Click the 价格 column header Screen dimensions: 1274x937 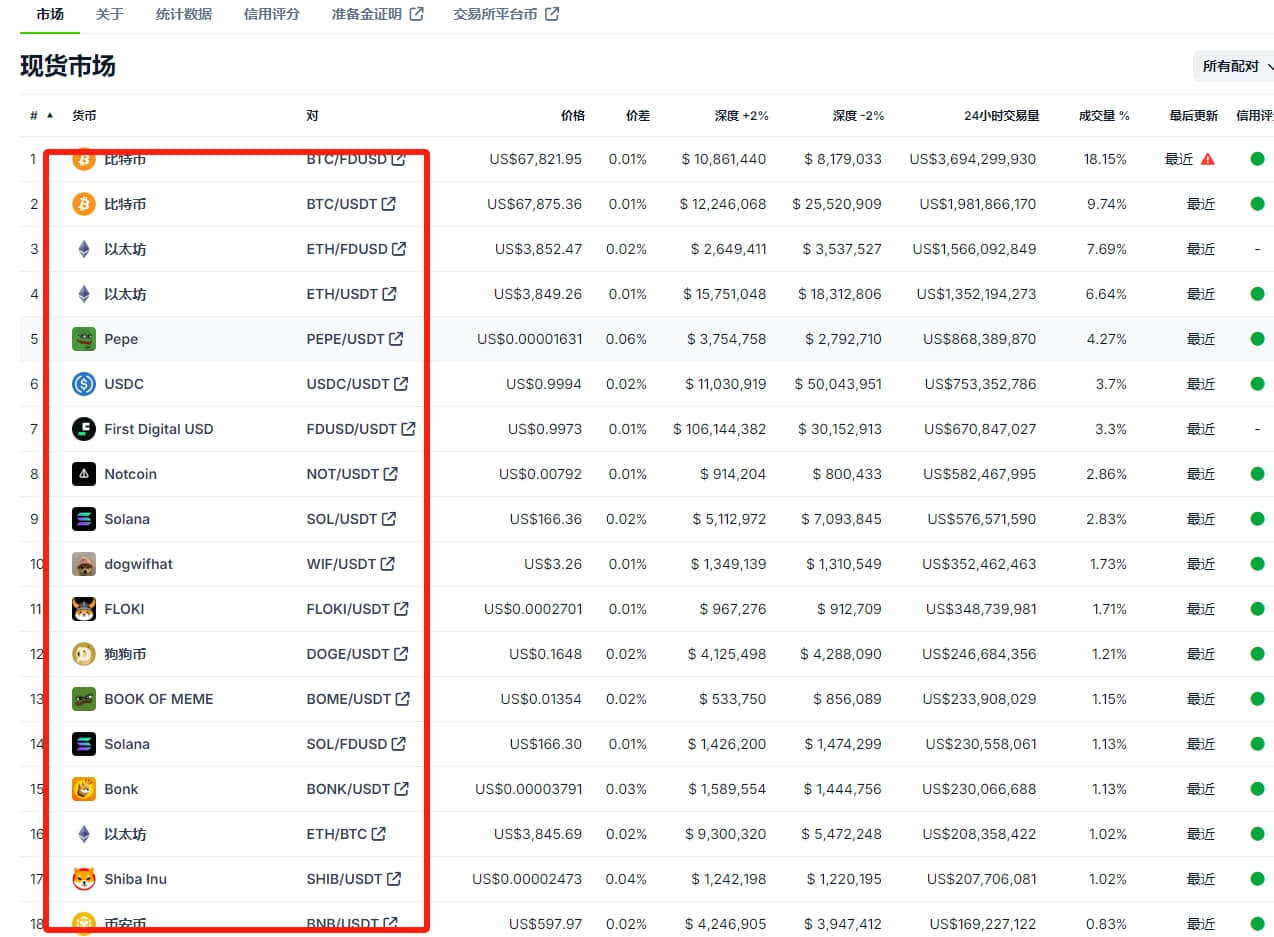(573, 116)
